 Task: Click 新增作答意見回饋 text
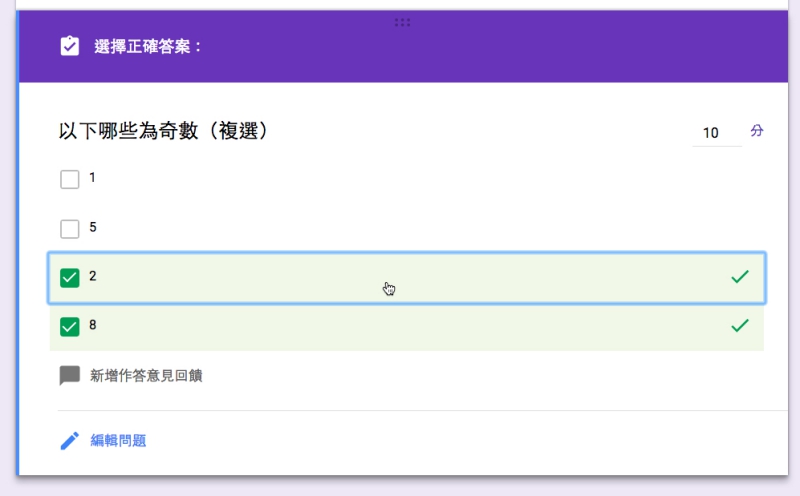[146, 376]
